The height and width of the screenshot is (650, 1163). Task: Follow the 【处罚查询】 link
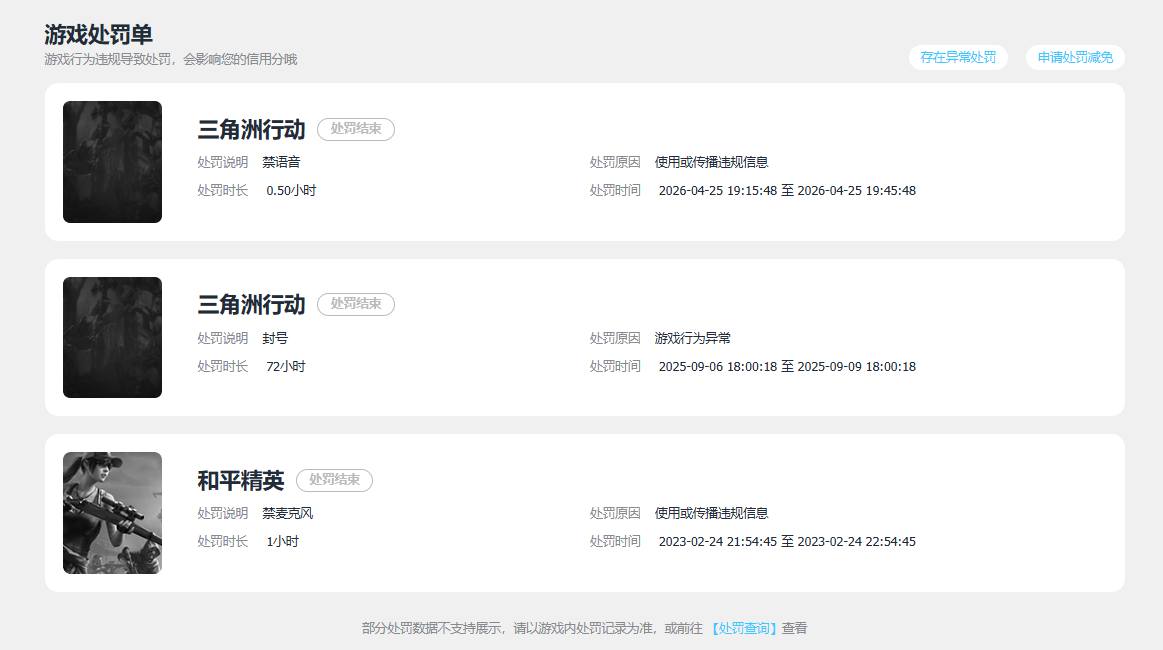(x=744, y=628)
